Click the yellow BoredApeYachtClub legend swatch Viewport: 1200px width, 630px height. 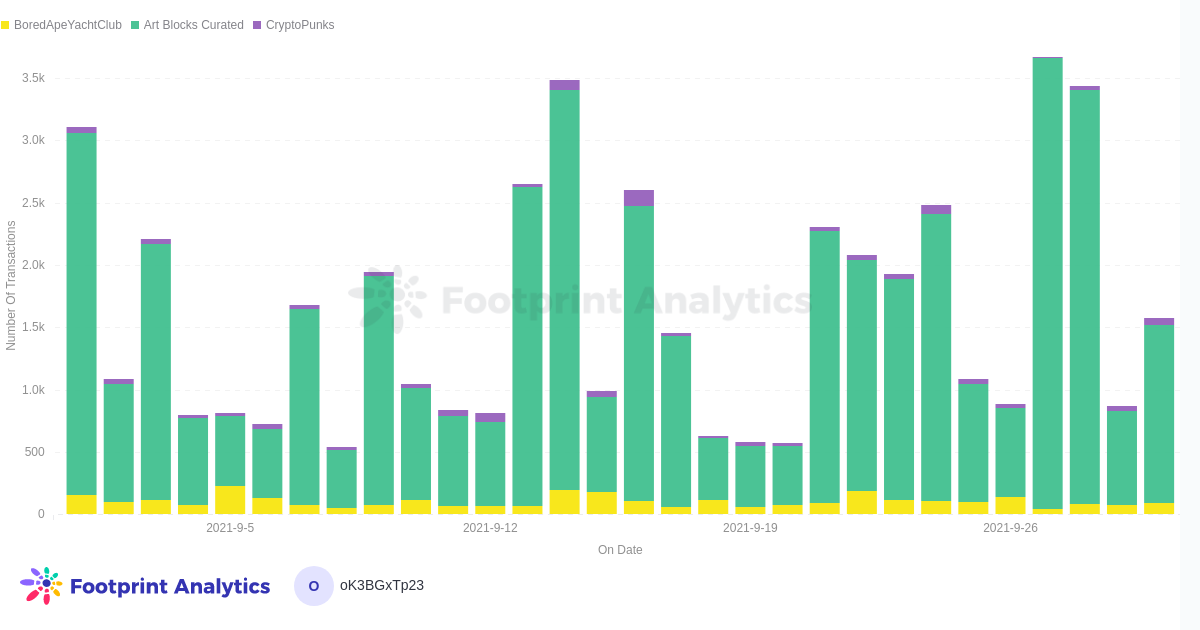[5, 25]
